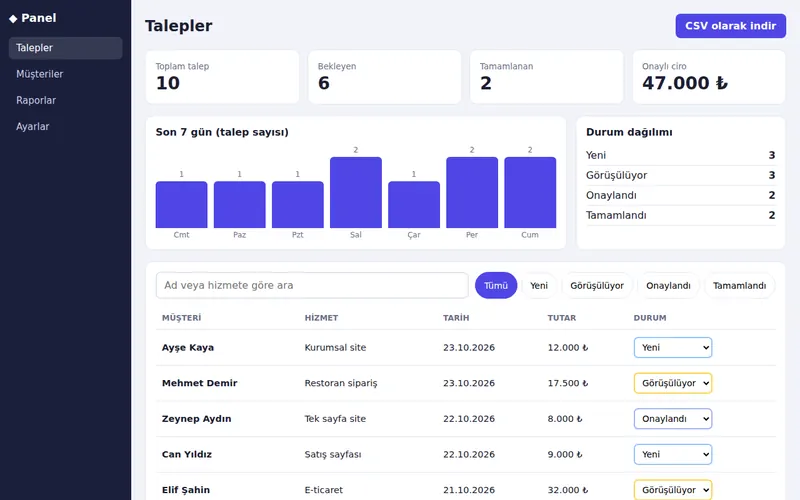Click the TUTAR column header
Viewport: 800px width, 500px height.
point(561,318)
